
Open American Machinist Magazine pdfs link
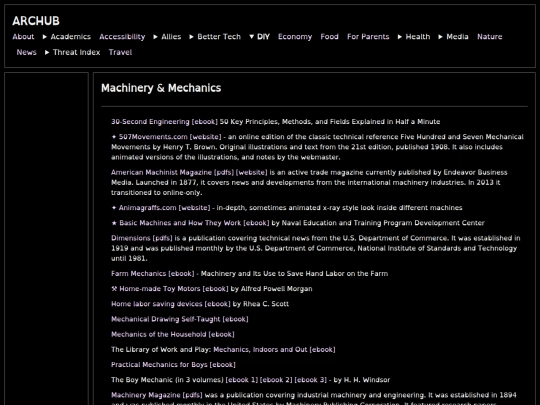(x=224, y=173)
